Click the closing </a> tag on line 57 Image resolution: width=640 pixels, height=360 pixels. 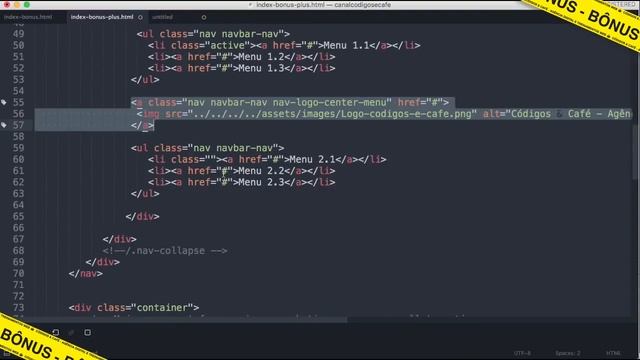[x=142, y=125]
